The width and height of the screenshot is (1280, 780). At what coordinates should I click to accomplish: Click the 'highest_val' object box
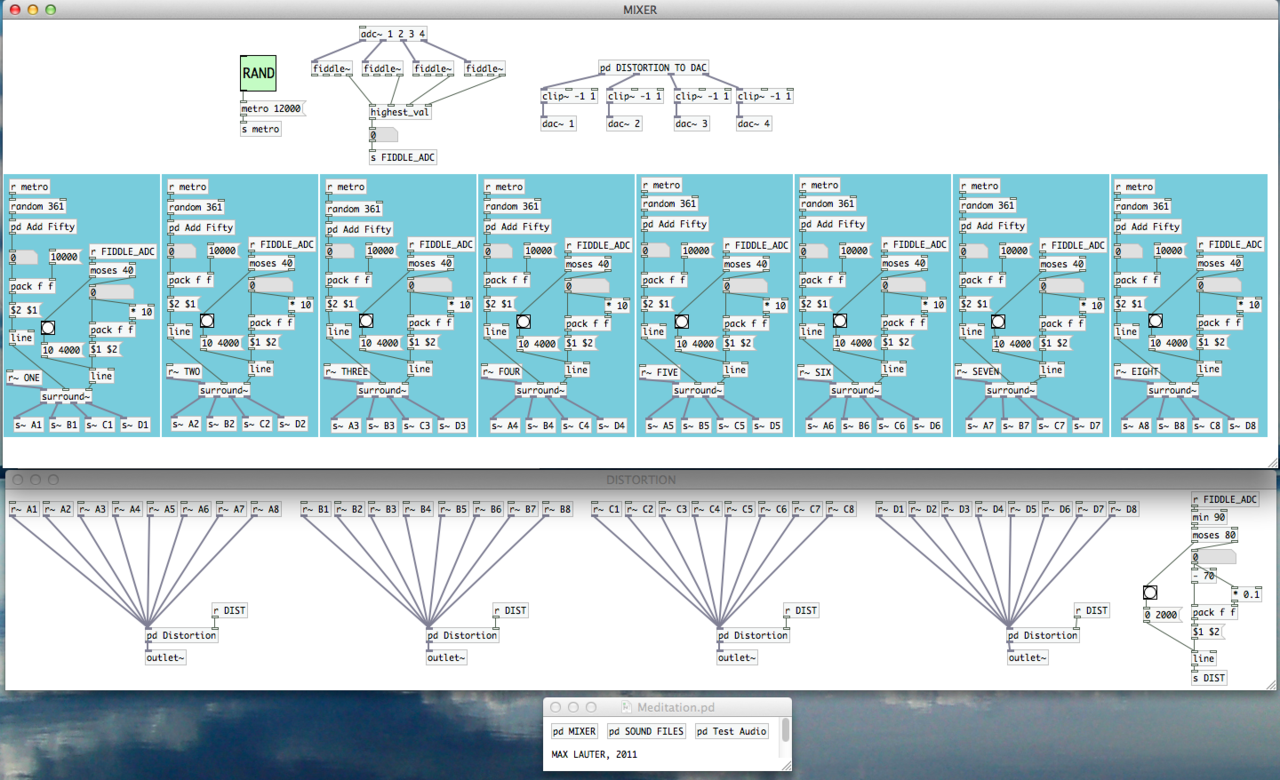click(400, 112)
